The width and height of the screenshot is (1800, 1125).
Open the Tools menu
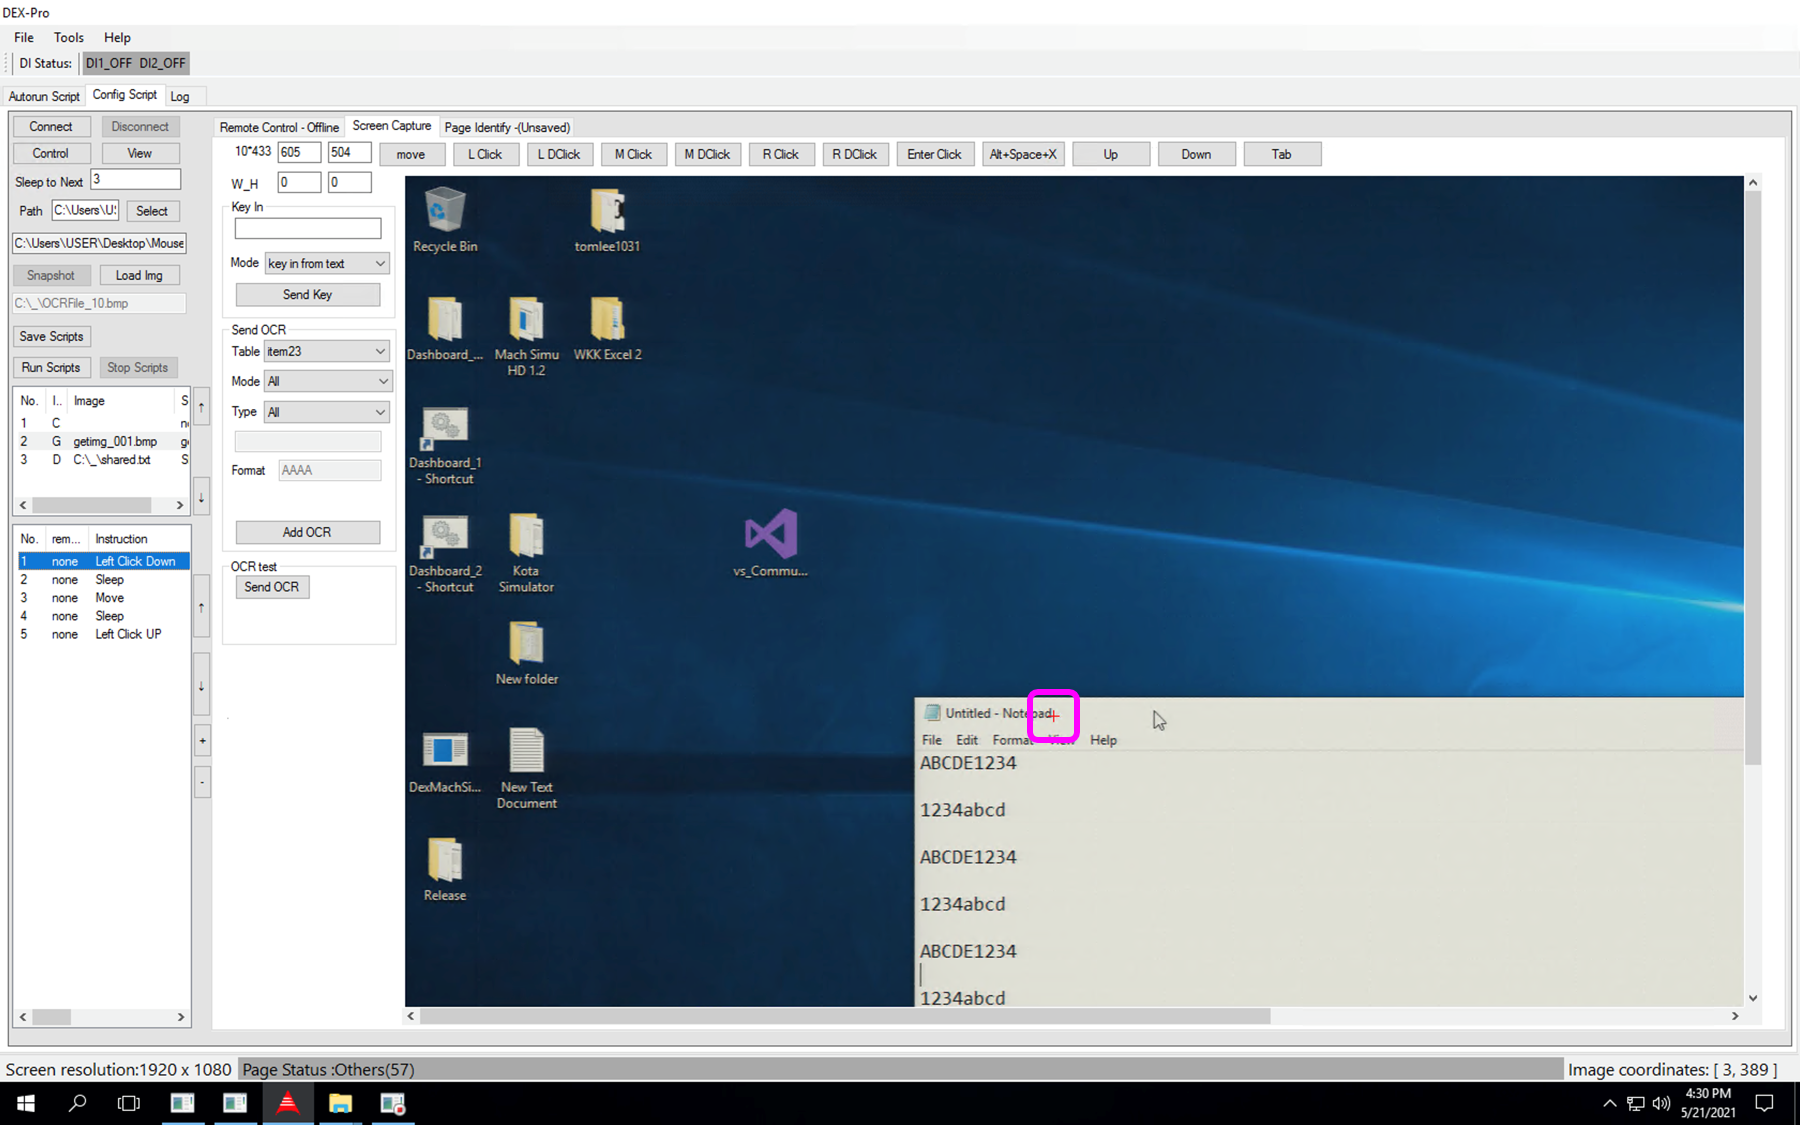coord(68,37)
